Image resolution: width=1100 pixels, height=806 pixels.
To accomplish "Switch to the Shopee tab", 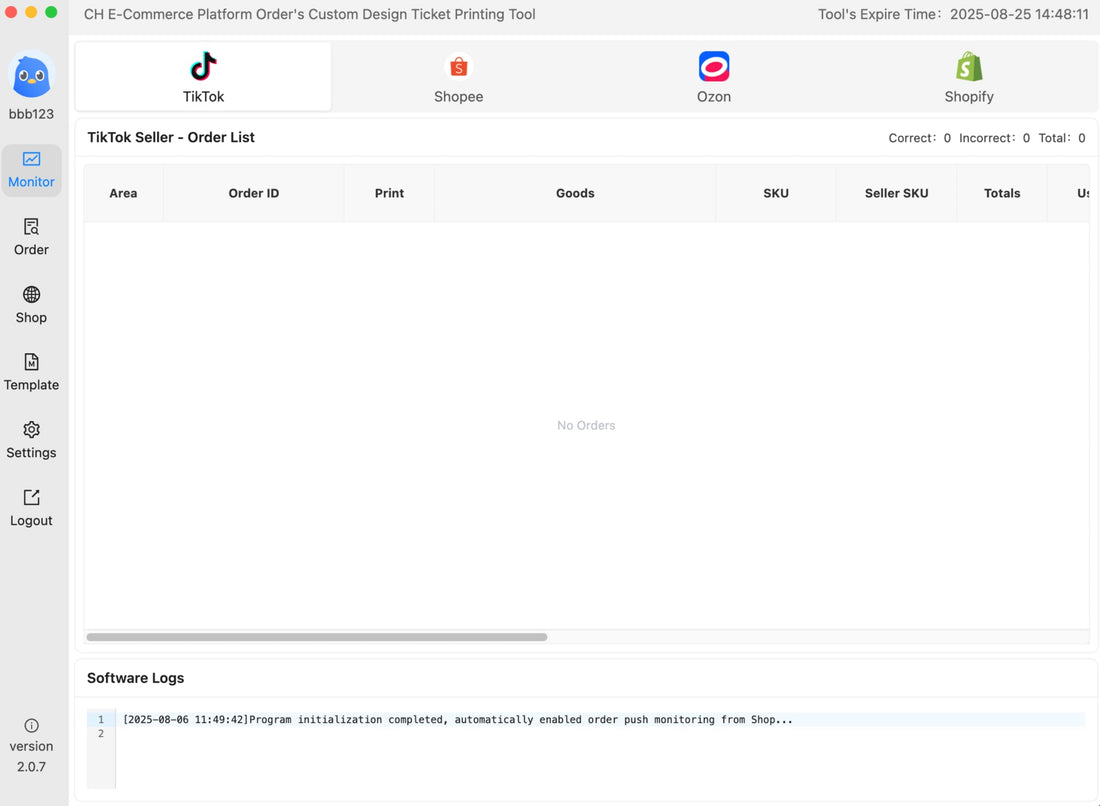I will point(458,78).
